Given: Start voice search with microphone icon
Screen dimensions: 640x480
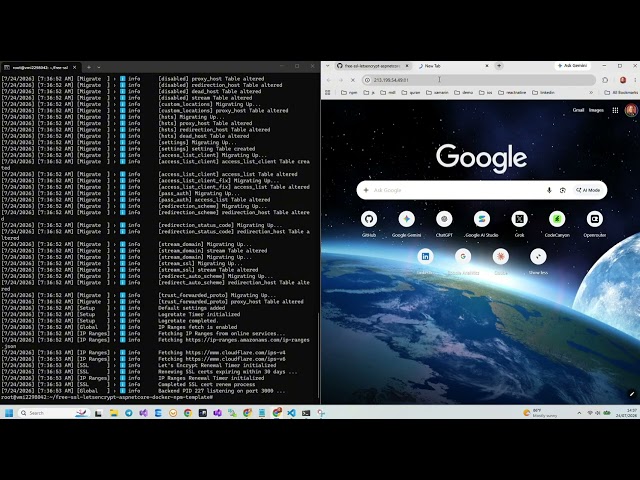Looking at the screenshot, I should pos(549,190).
